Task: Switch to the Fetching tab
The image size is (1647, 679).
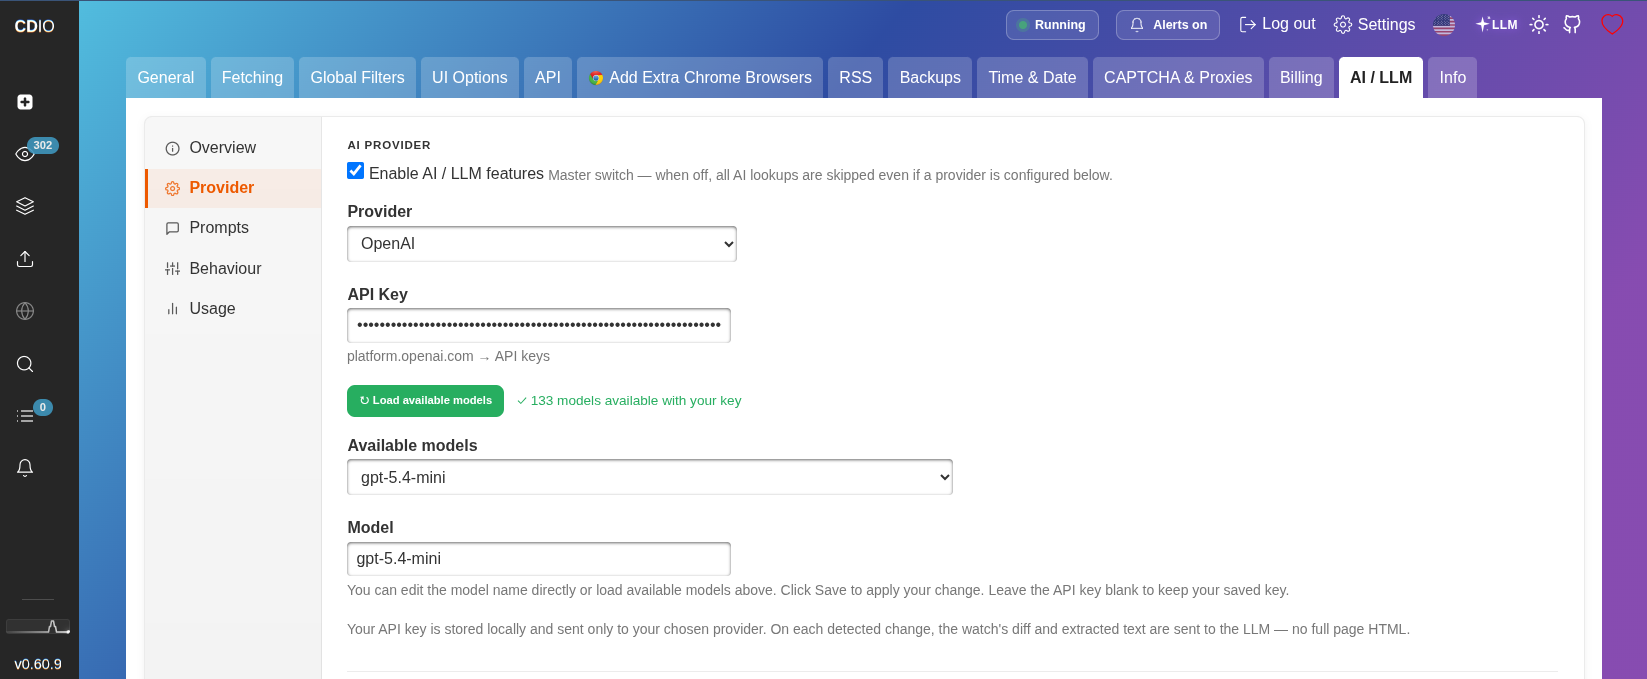Action: [252, 77]
